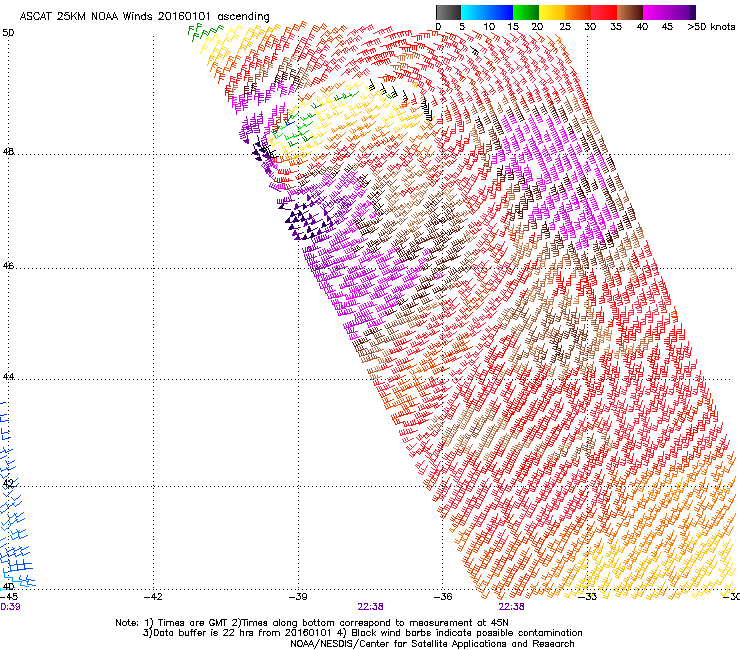This screenshot has width=740, height=650.
Task: Select the longitude label '-42'
Action: 153,597
